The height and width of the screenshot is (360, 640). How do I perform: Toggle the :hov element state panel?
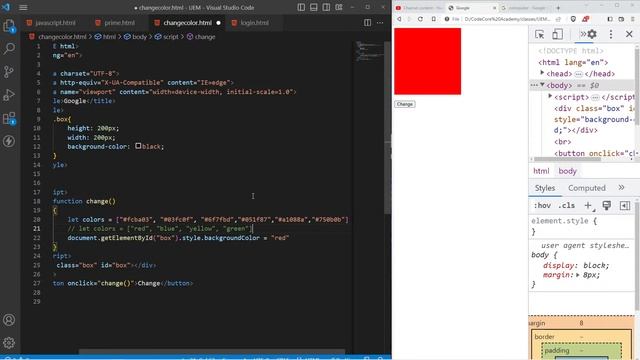click(542, 206)
